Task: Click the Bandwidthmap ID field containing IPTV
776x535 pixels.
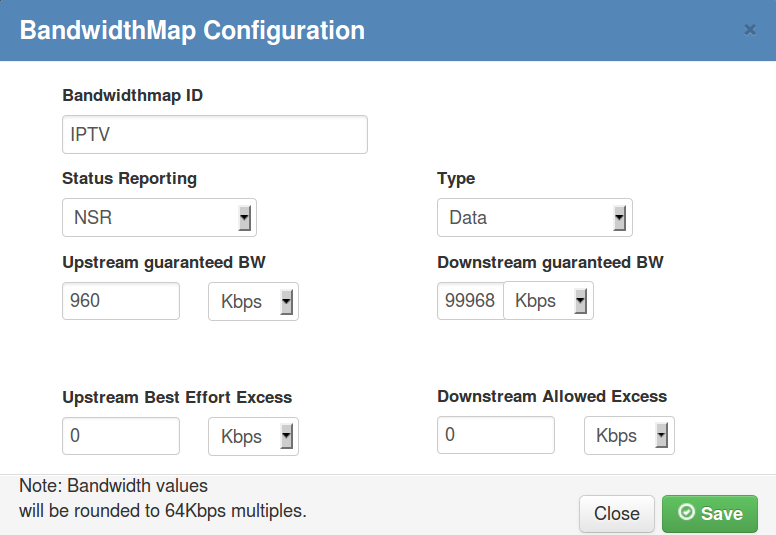Action: point(215,135)
